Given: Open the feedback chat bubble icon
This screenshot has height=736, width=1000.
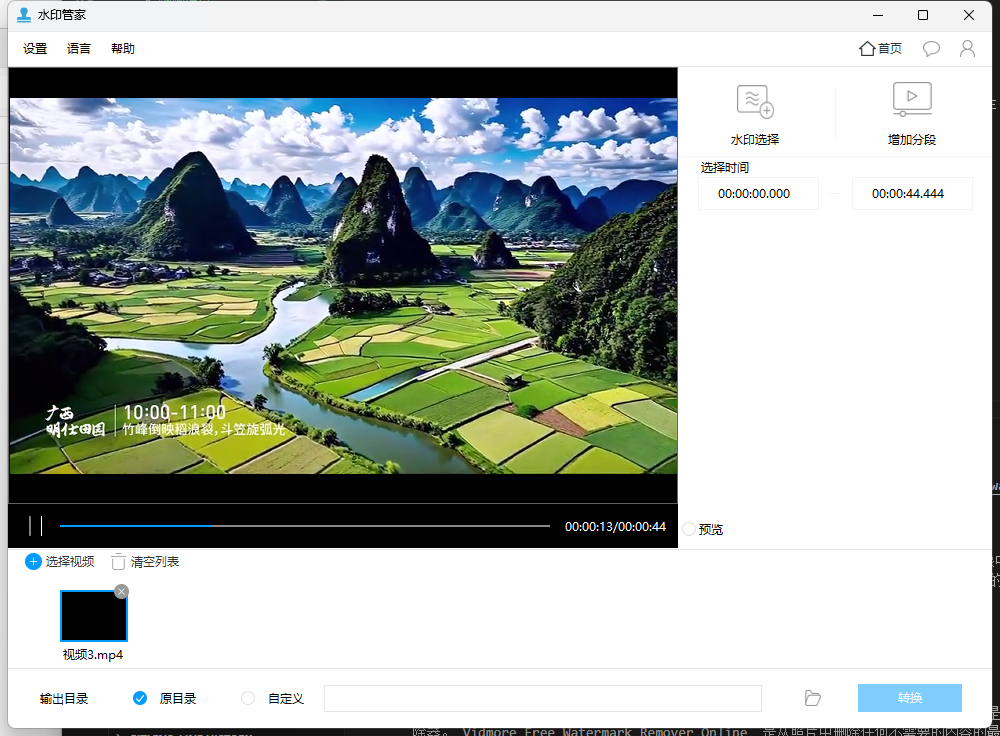Looking at the screenshot, I should click(x=931, y=48).
